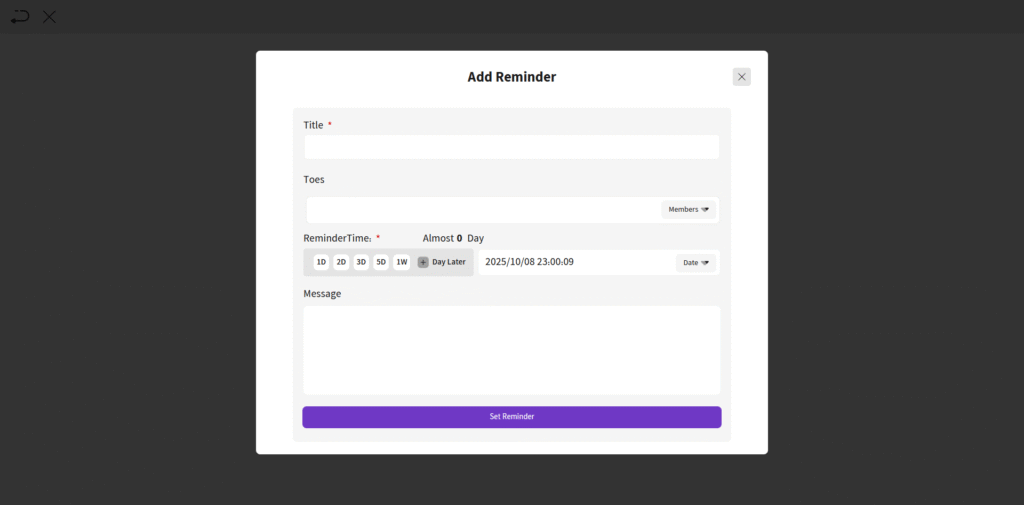Click the Add Reminder dialog heading
This screenshot has height=505, width=1024.
[x=511, y=77]
